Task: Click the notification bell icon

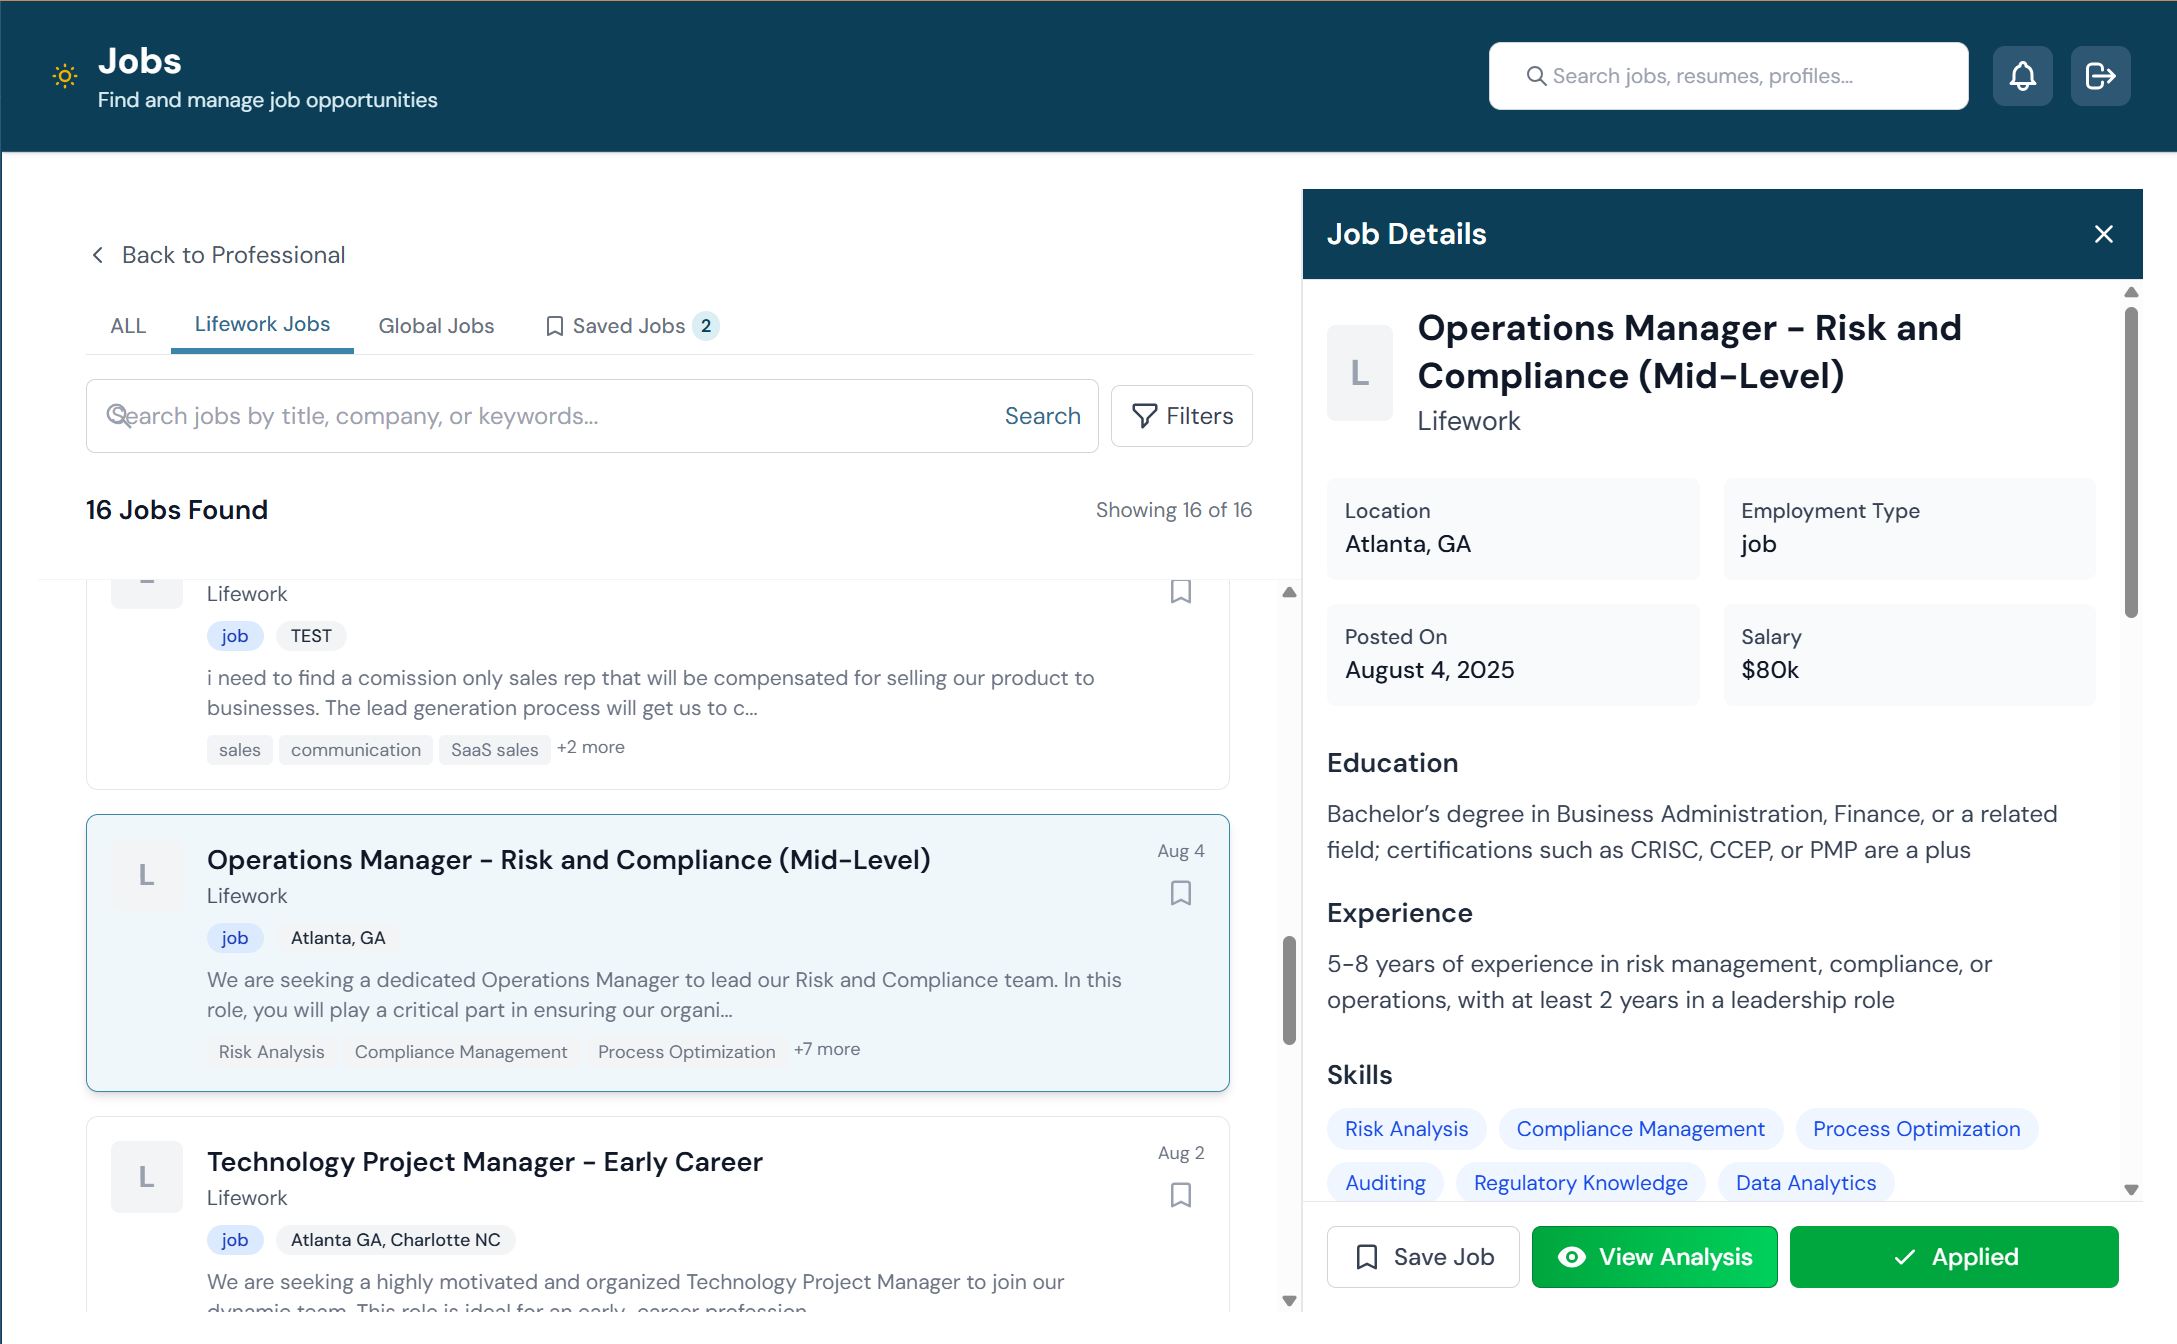Action: [x=2022, y=76]
